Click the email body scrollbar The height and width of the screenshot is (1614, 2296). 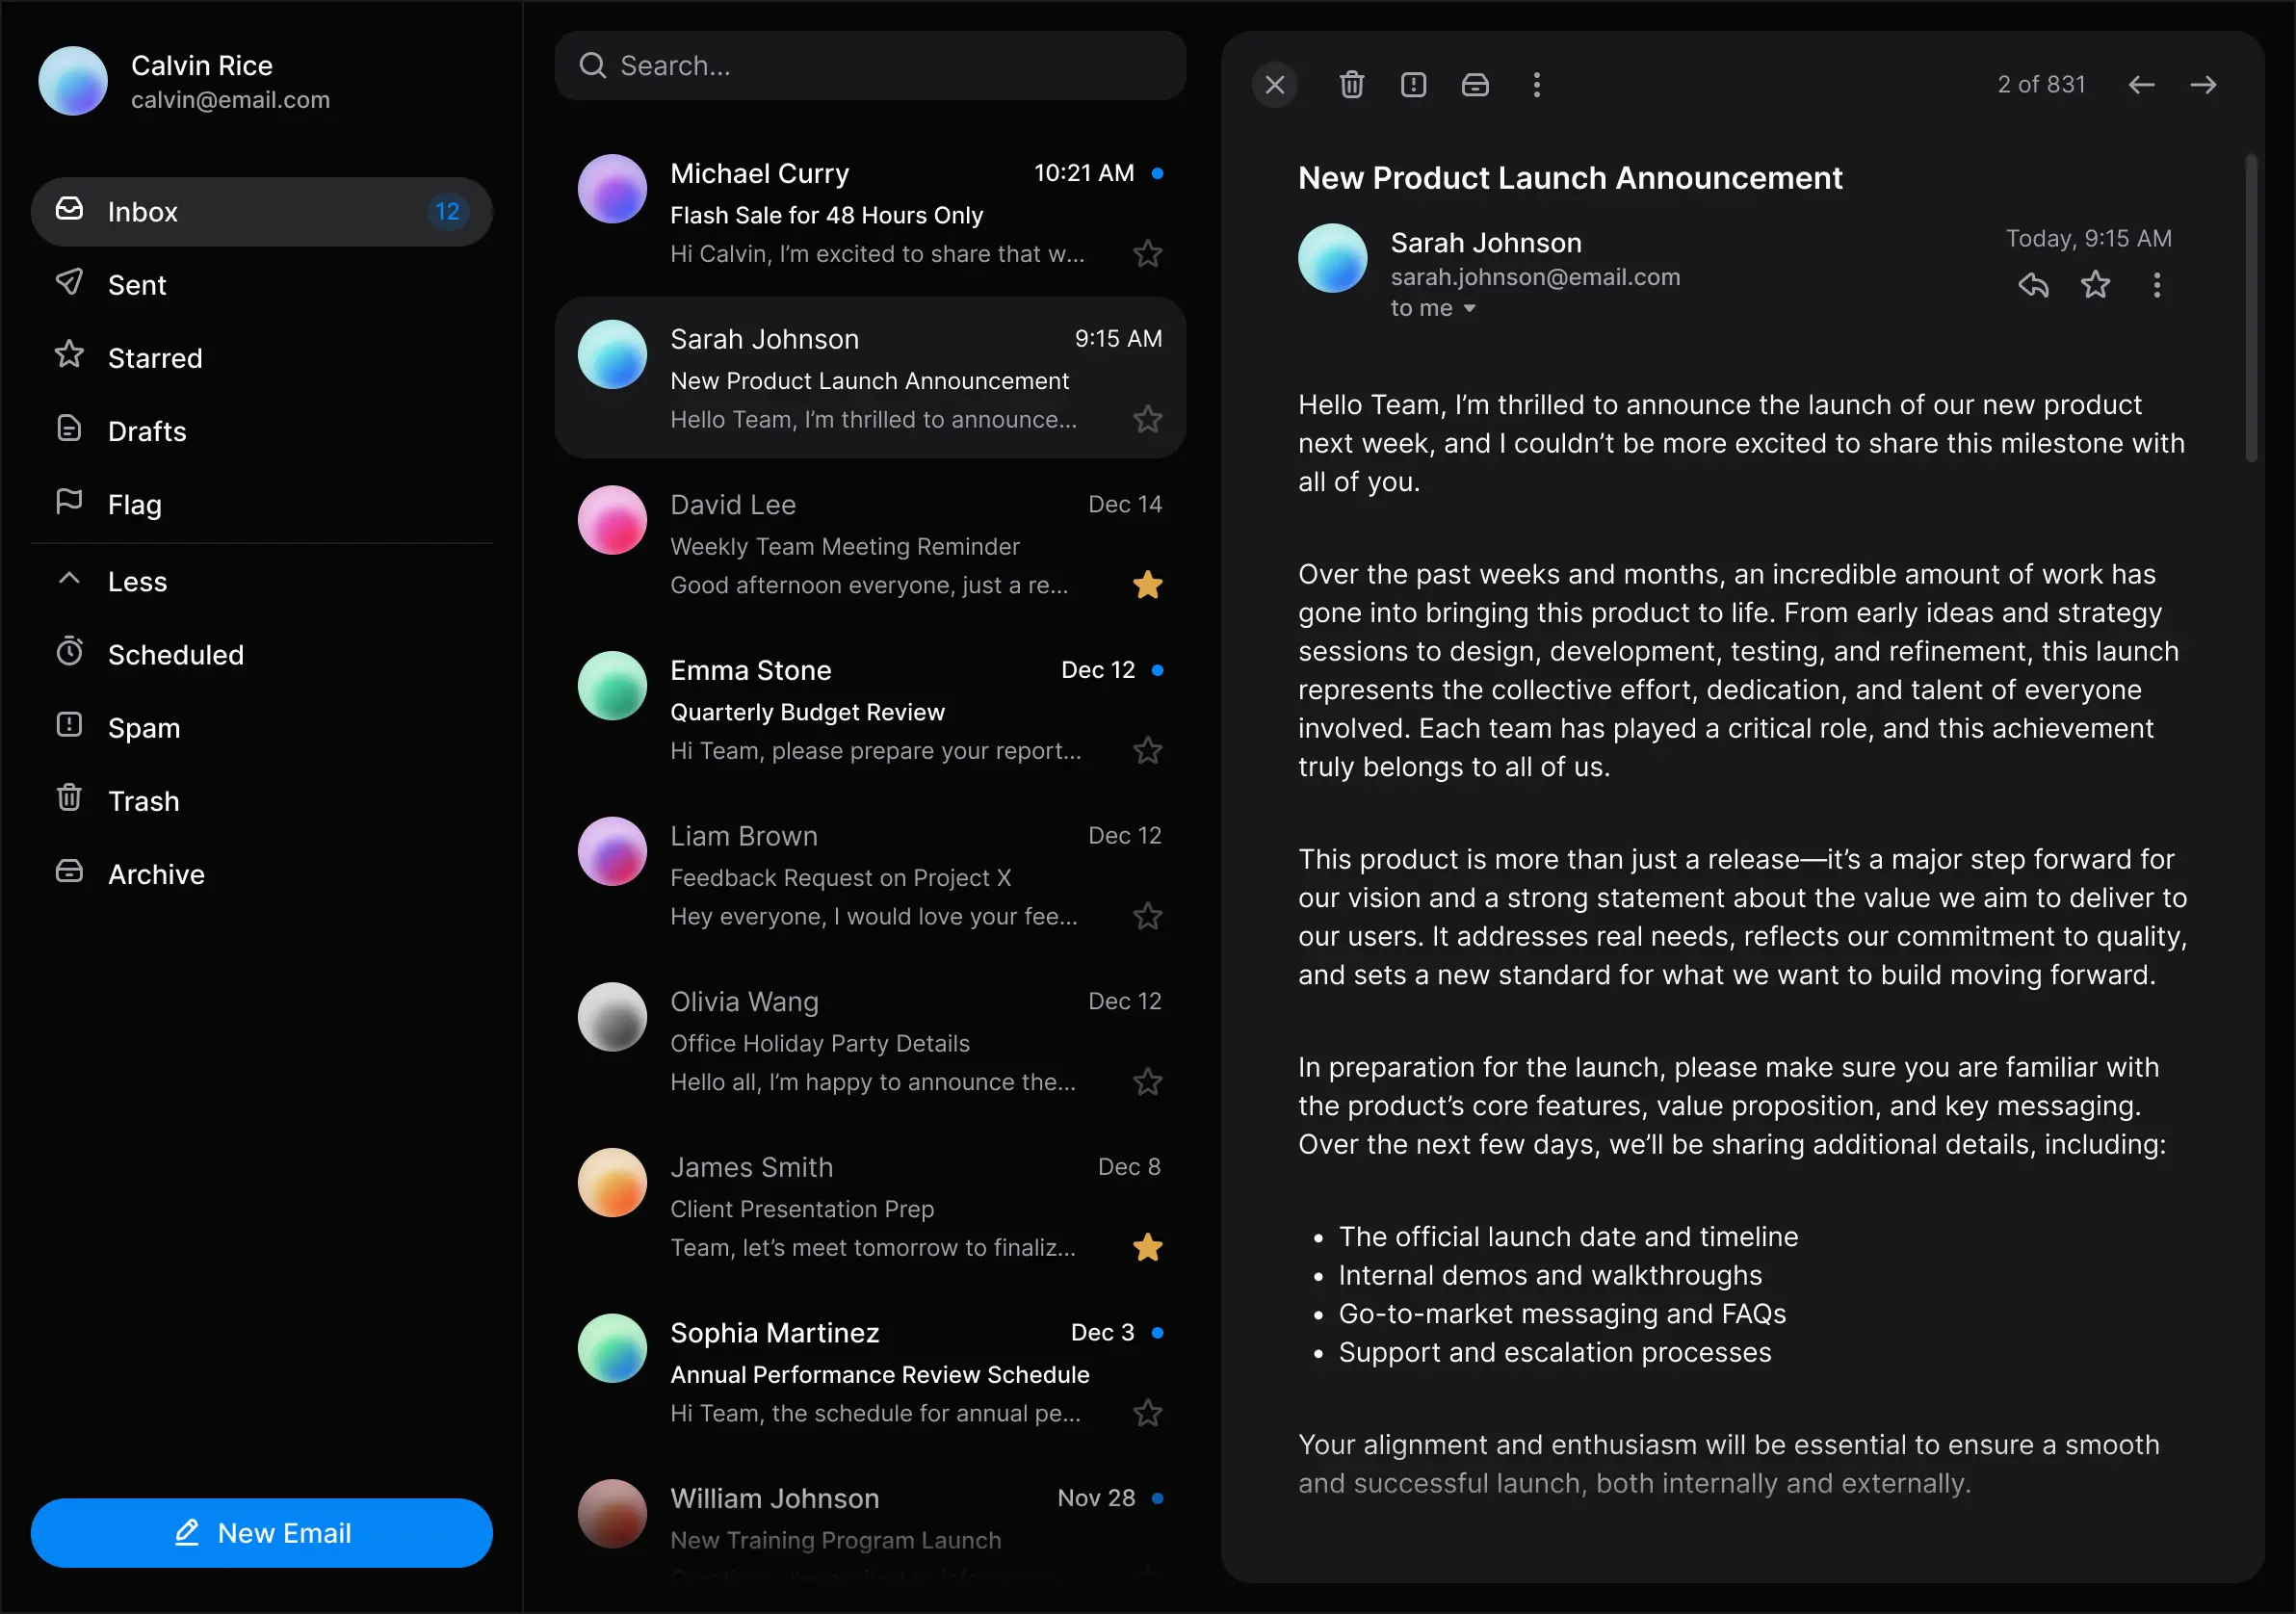pos(2251,308)
